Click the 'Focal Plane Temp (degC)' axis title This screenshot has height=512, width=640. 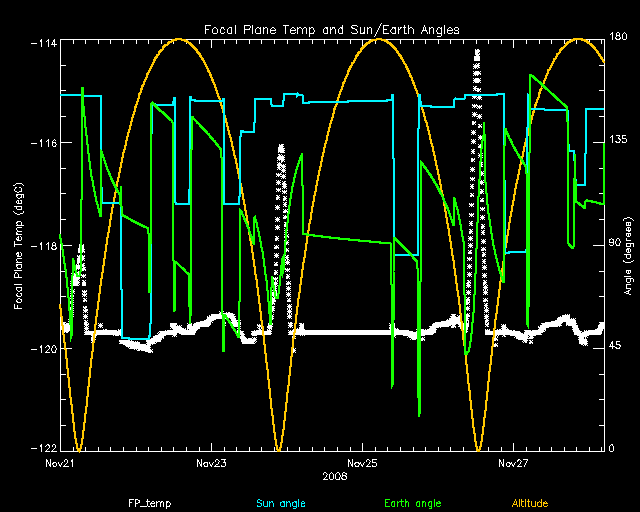coord(19,245)
